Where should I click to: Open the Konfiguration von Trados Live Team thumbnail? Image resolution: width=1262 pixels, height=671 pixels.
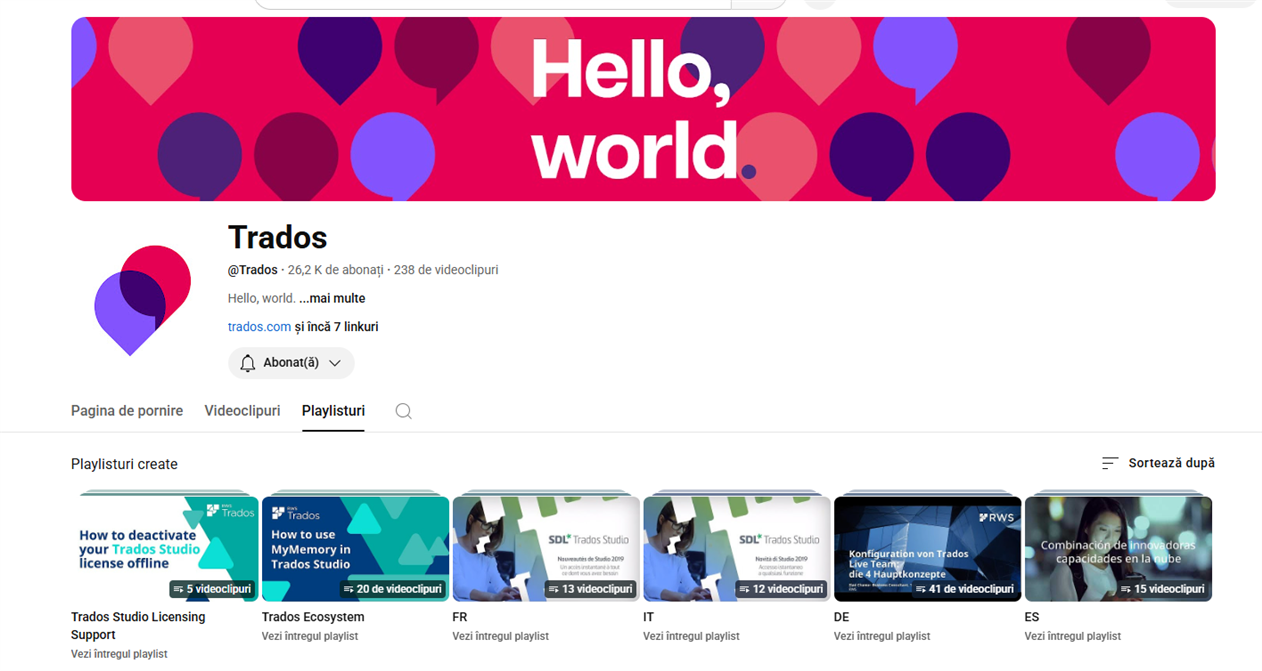(928, 549)
